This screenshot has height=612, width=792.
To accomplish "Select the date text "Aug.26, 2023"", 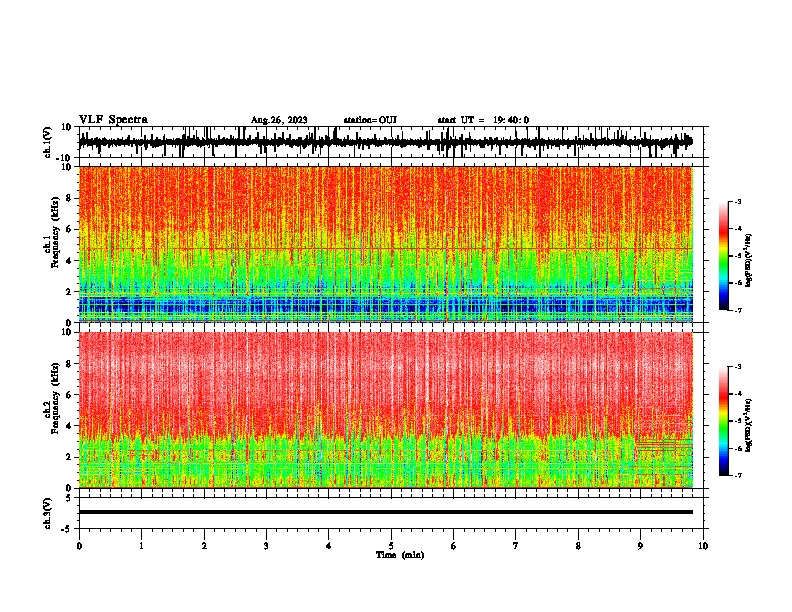I will [279, 120].
